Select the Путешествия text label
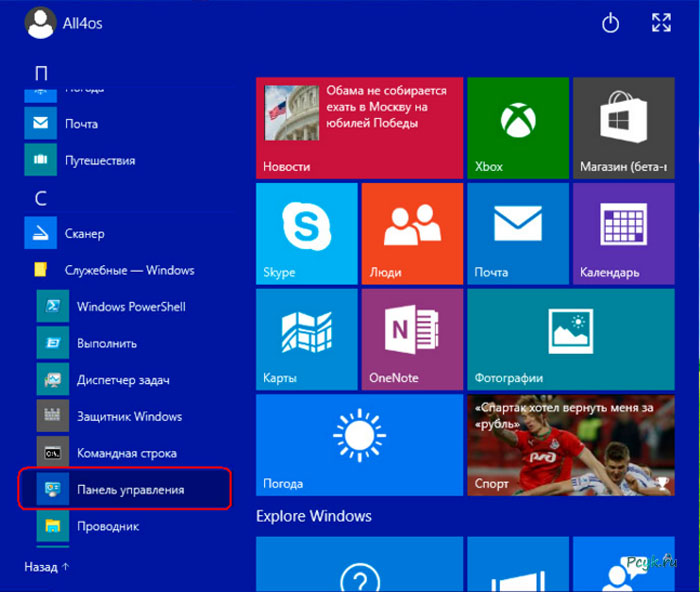The height and width of the screenshot is (592, 700). (x=100, y=161)
